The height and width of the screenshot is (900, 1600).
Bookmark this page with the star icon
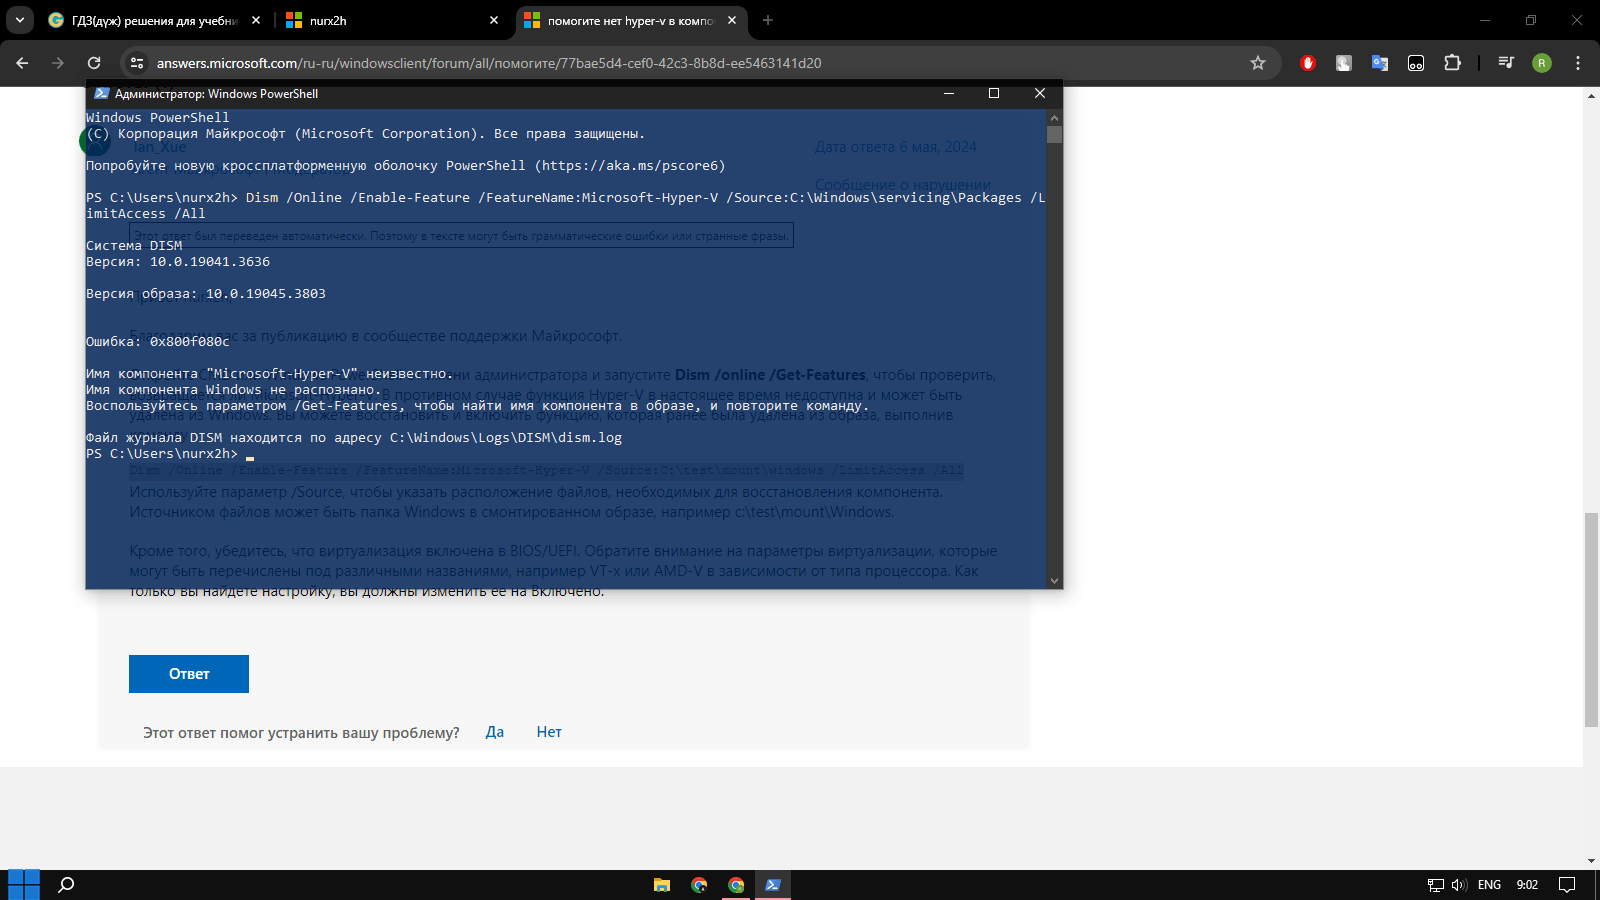(x=1258, y=63)
